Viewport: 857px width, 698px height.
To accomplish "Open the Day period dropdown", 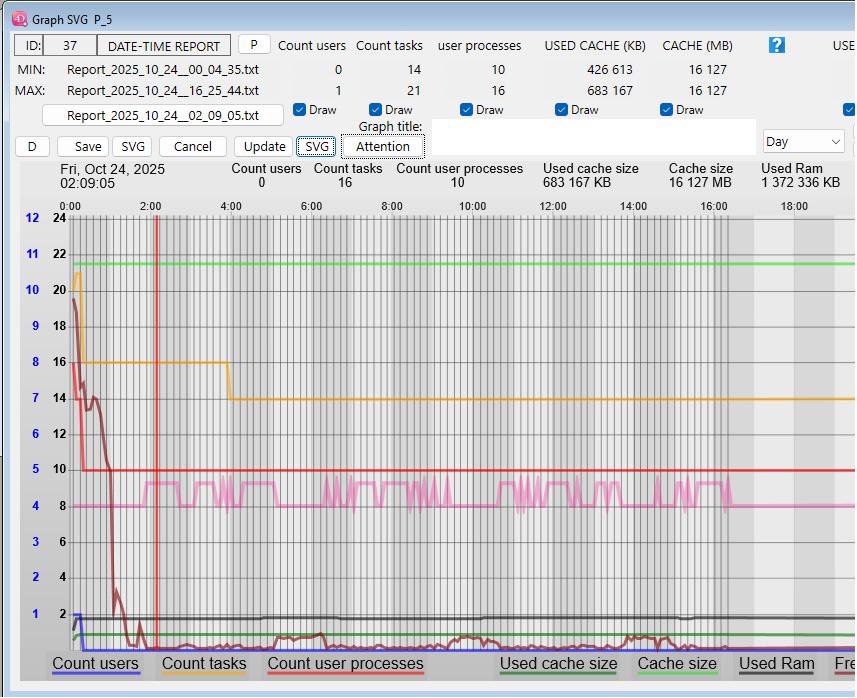I will [x=803, y=142].
